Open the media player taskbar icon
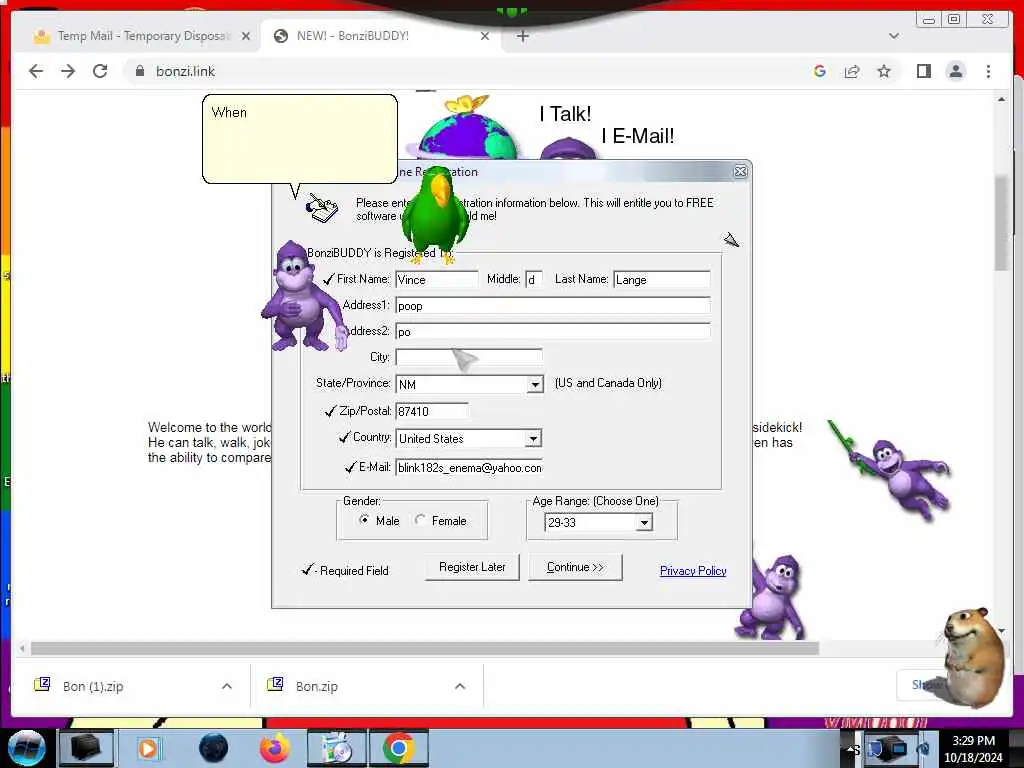Viewport: 1024px width, 768px height. coord(148,748)
